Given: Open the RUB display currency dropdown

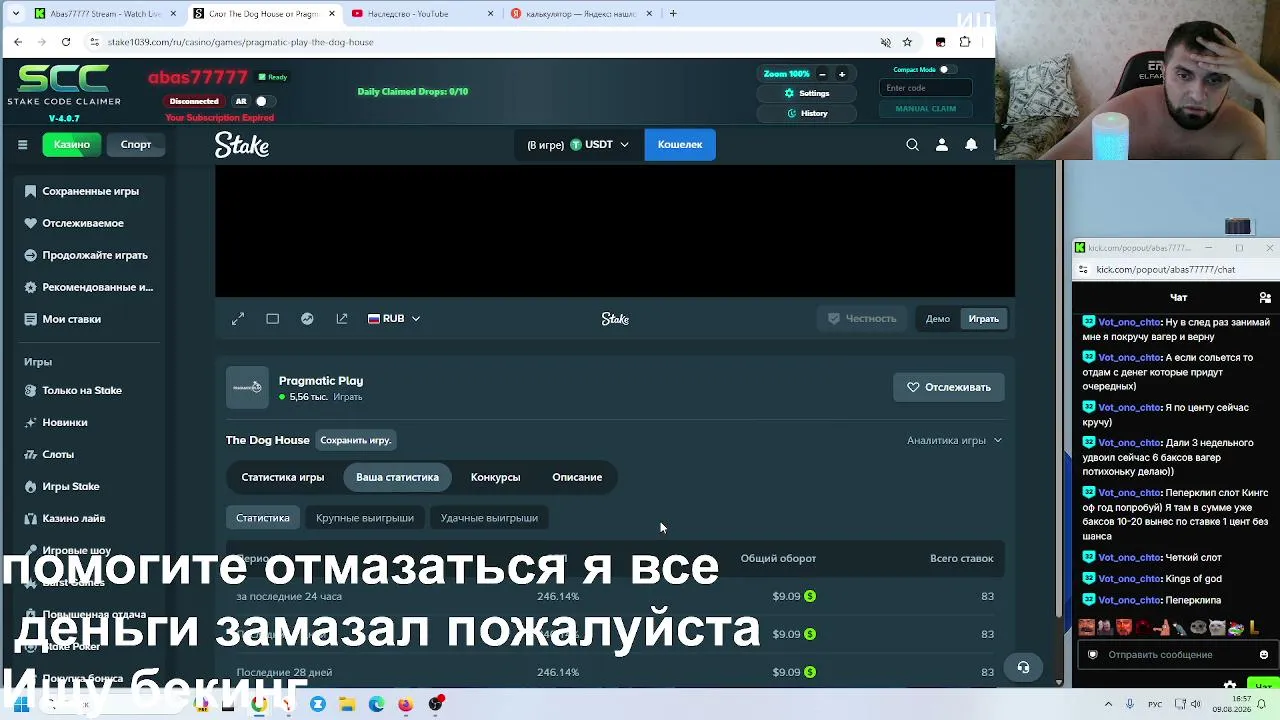Looking at the screenshot, I should click(394, 319).
